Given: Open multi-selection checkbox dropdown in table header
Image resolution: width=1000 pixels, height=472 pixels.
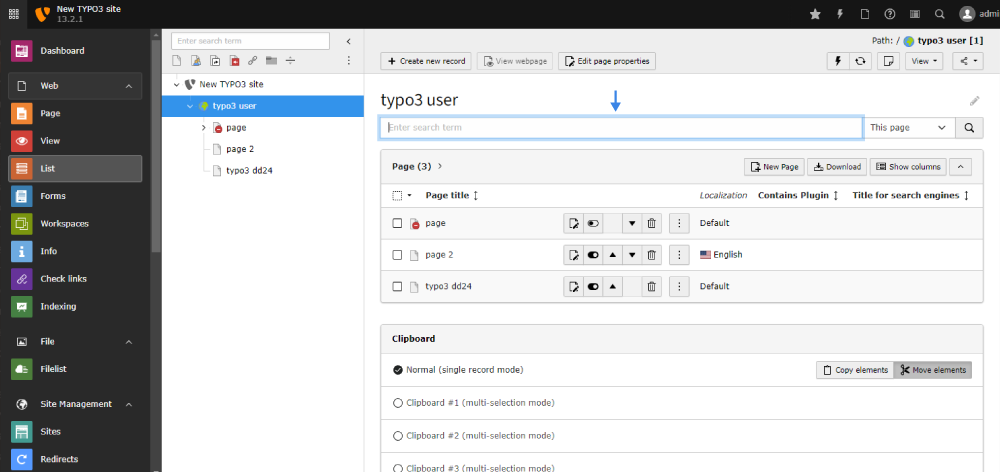Looking at the screenshot, I should click(402, 196).
